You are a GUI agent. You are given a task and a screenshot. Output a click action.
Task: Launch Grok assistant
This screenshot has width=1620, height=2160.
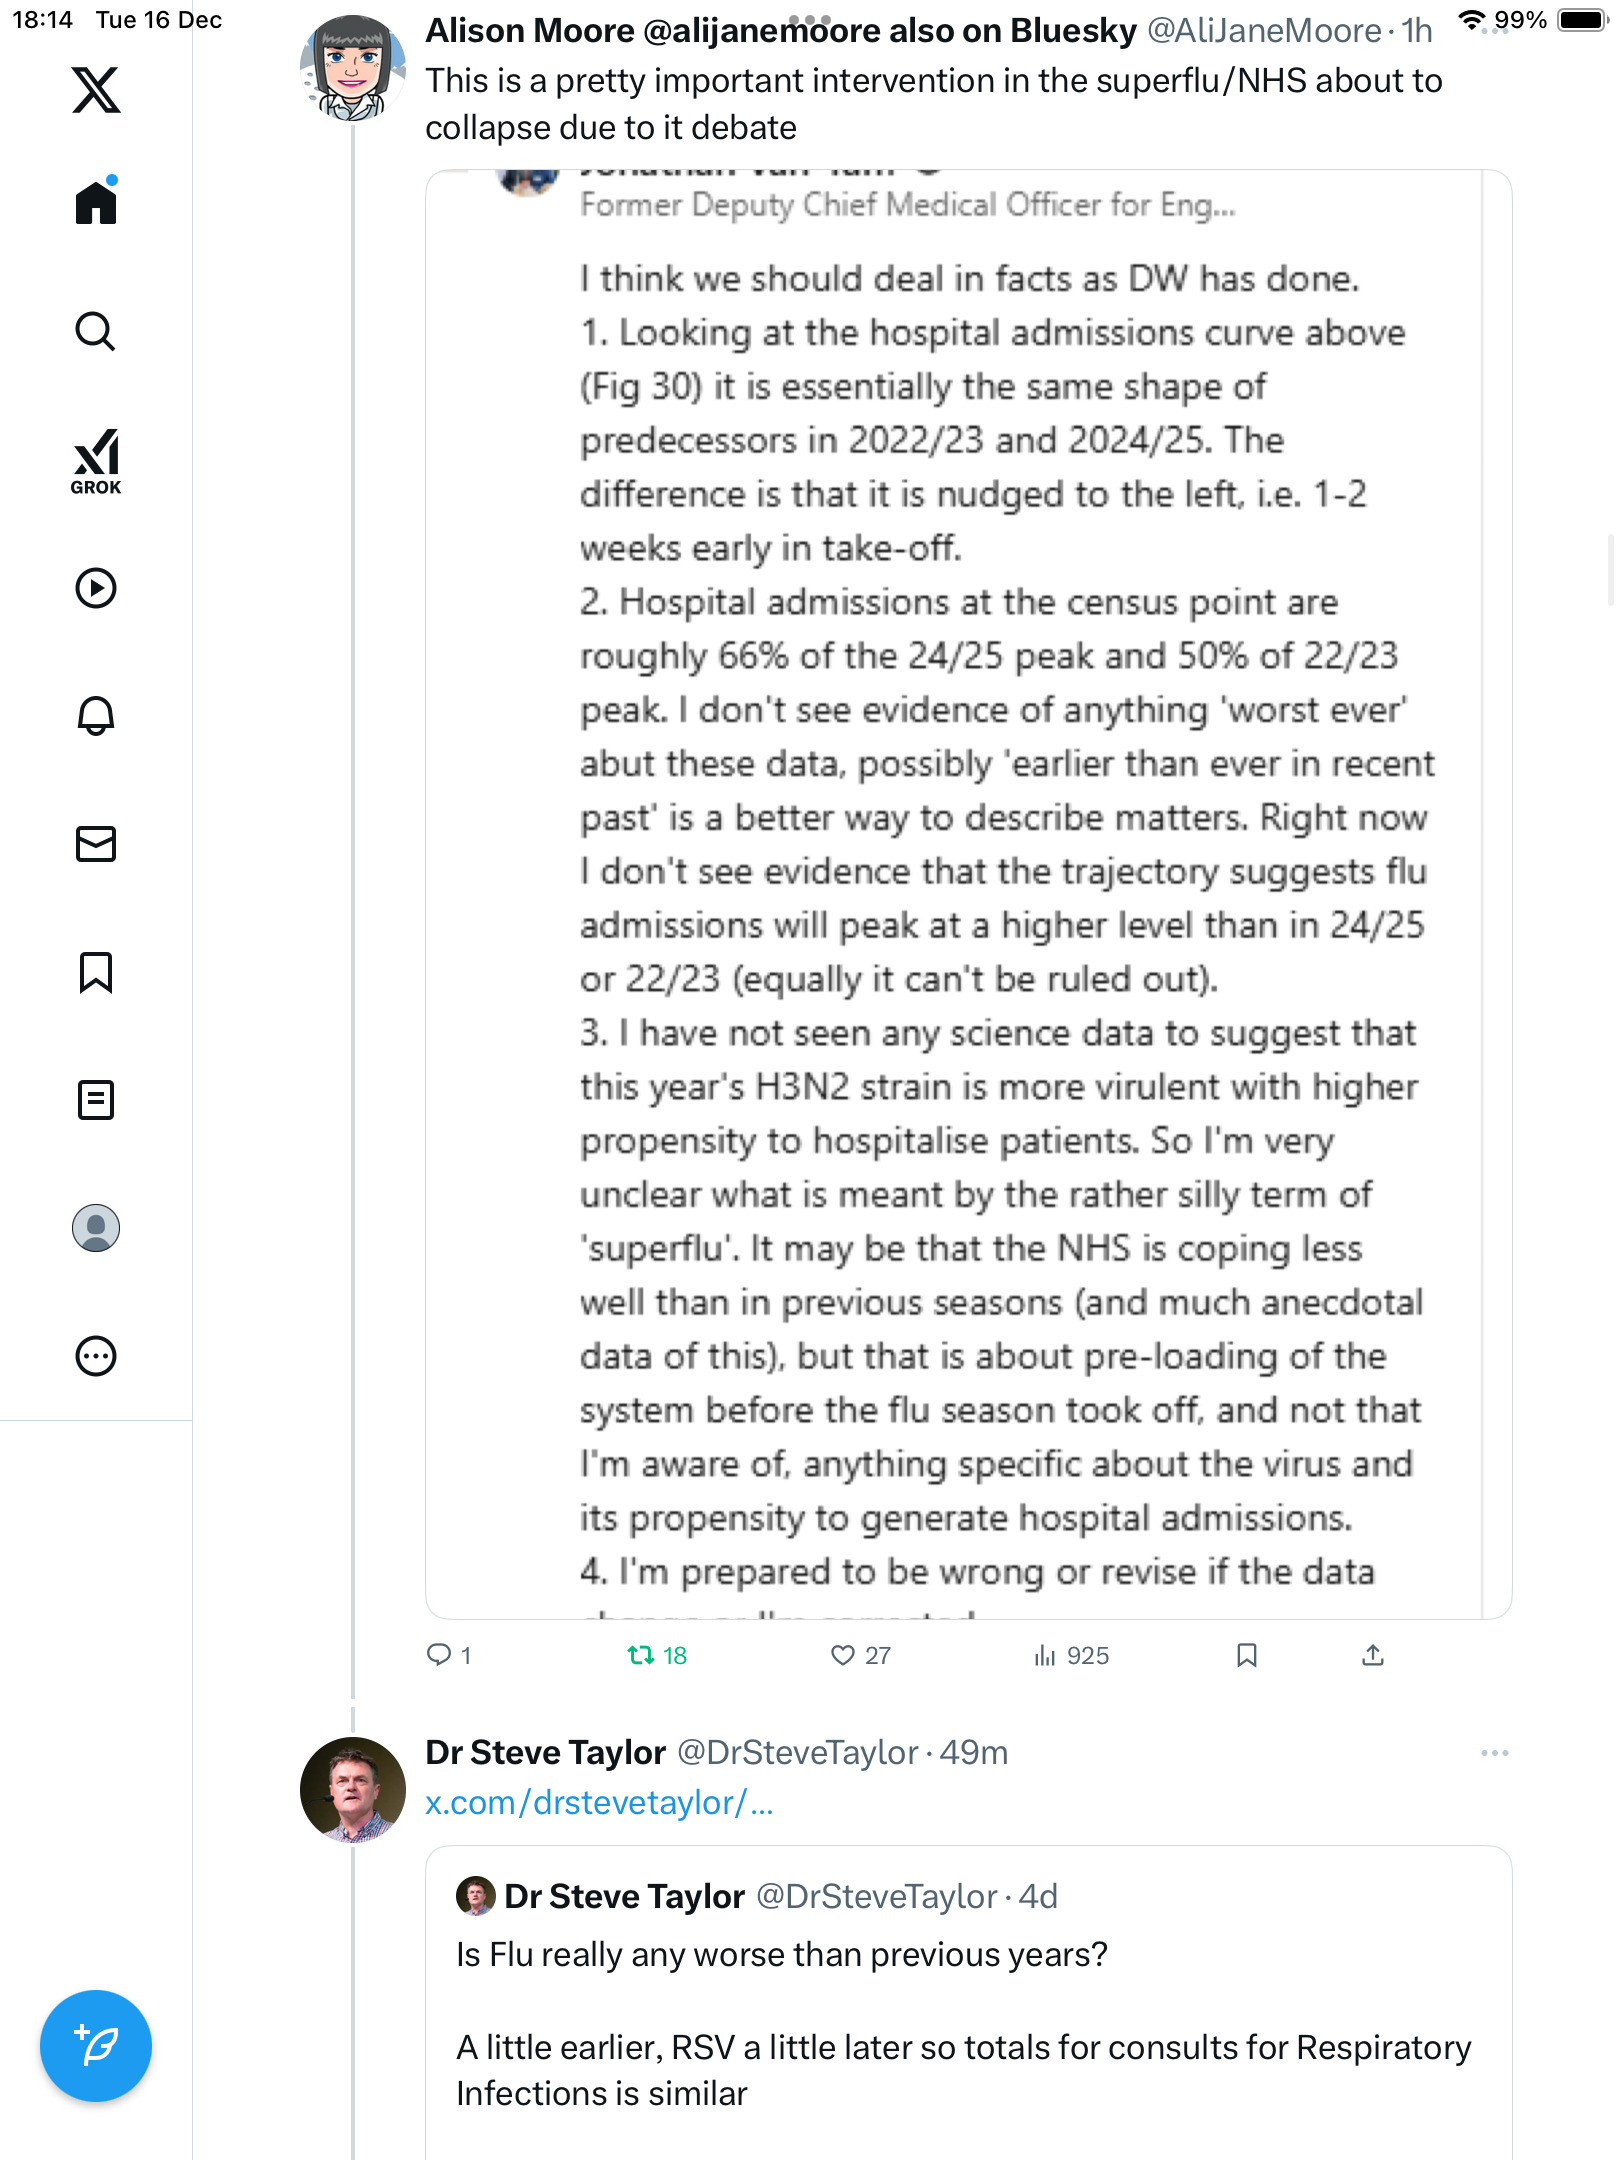96,461
